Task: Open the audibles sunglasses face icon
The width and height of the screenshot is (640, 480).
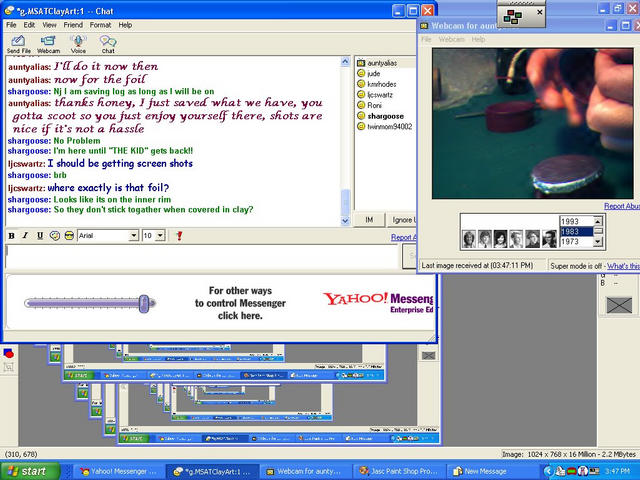Action: [x=69, y=236]
